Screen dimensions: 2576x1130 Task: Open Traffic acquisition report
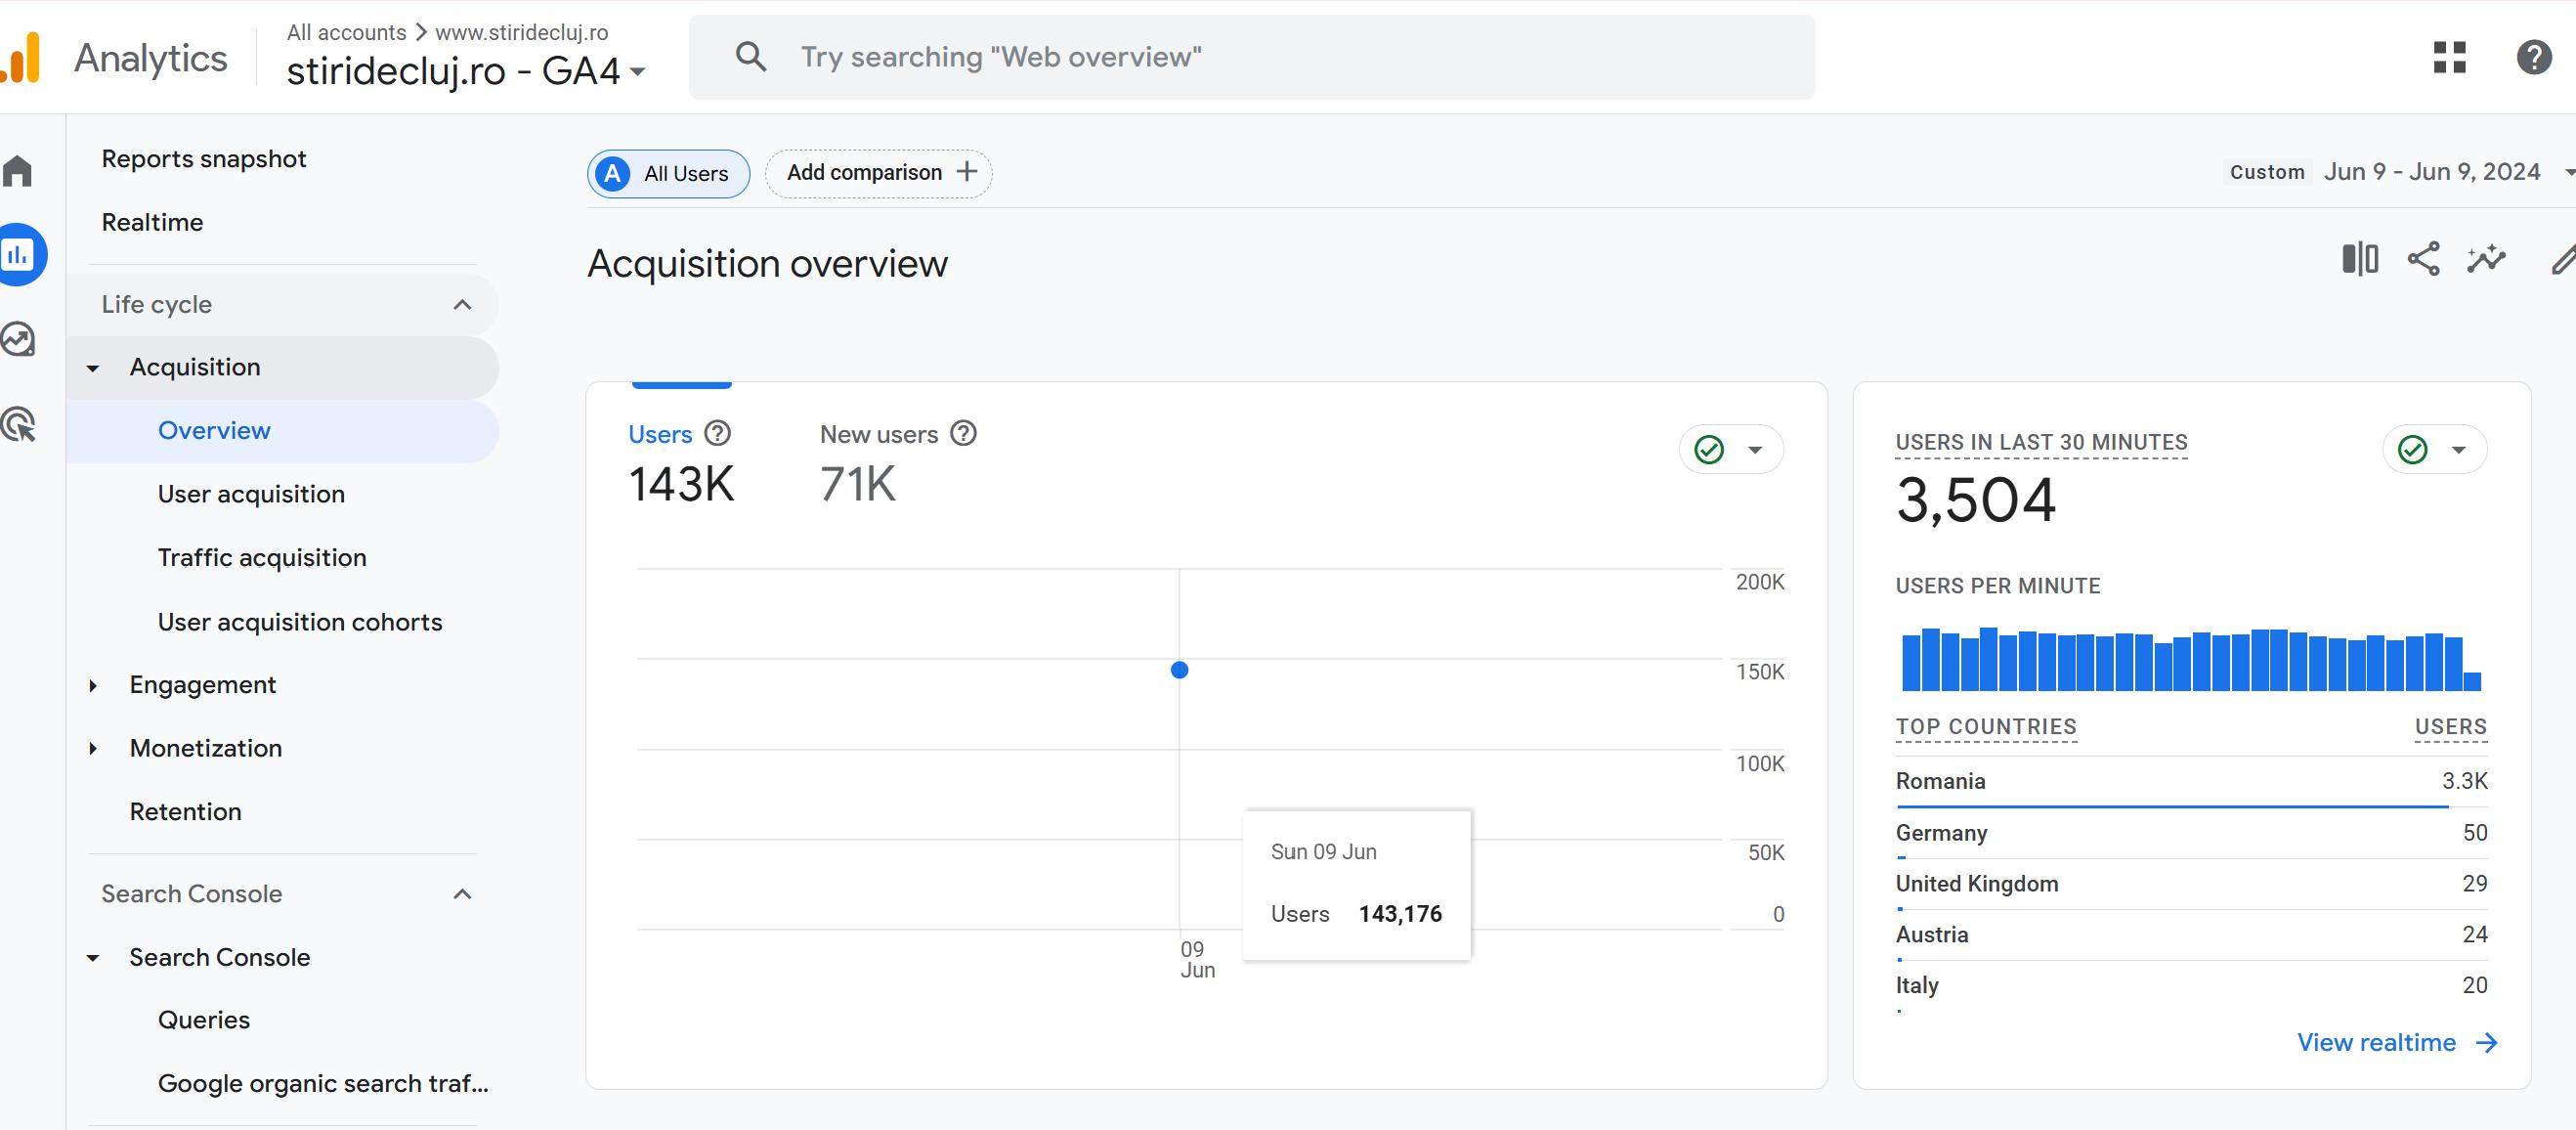click(262, 557)
